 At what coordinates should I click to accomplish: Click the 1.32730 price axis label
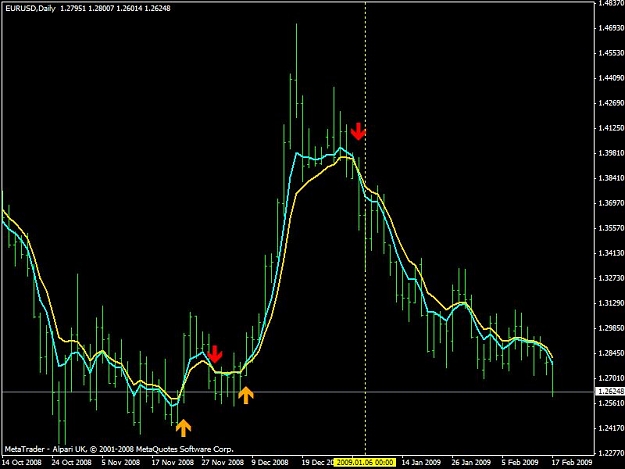(611, 278)
